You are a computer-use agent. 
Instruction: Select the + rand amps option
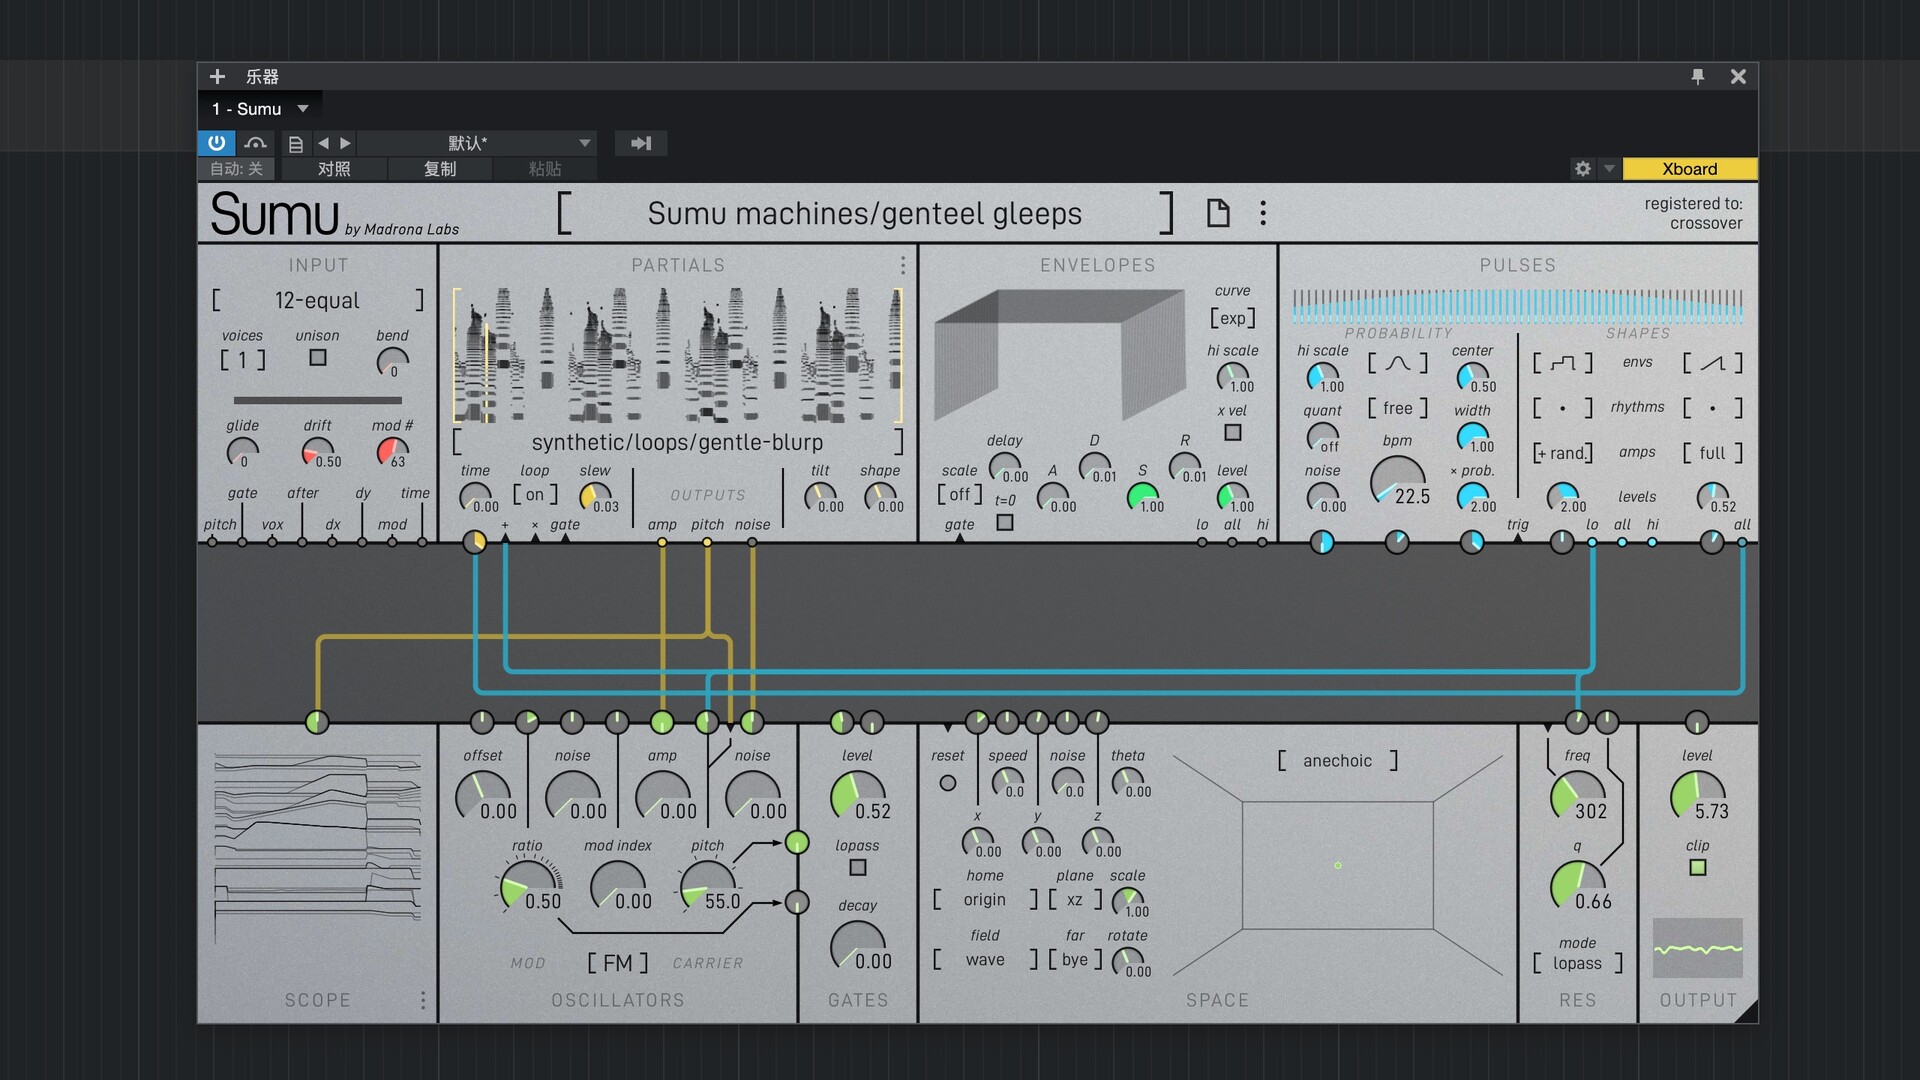point(1563,453)
